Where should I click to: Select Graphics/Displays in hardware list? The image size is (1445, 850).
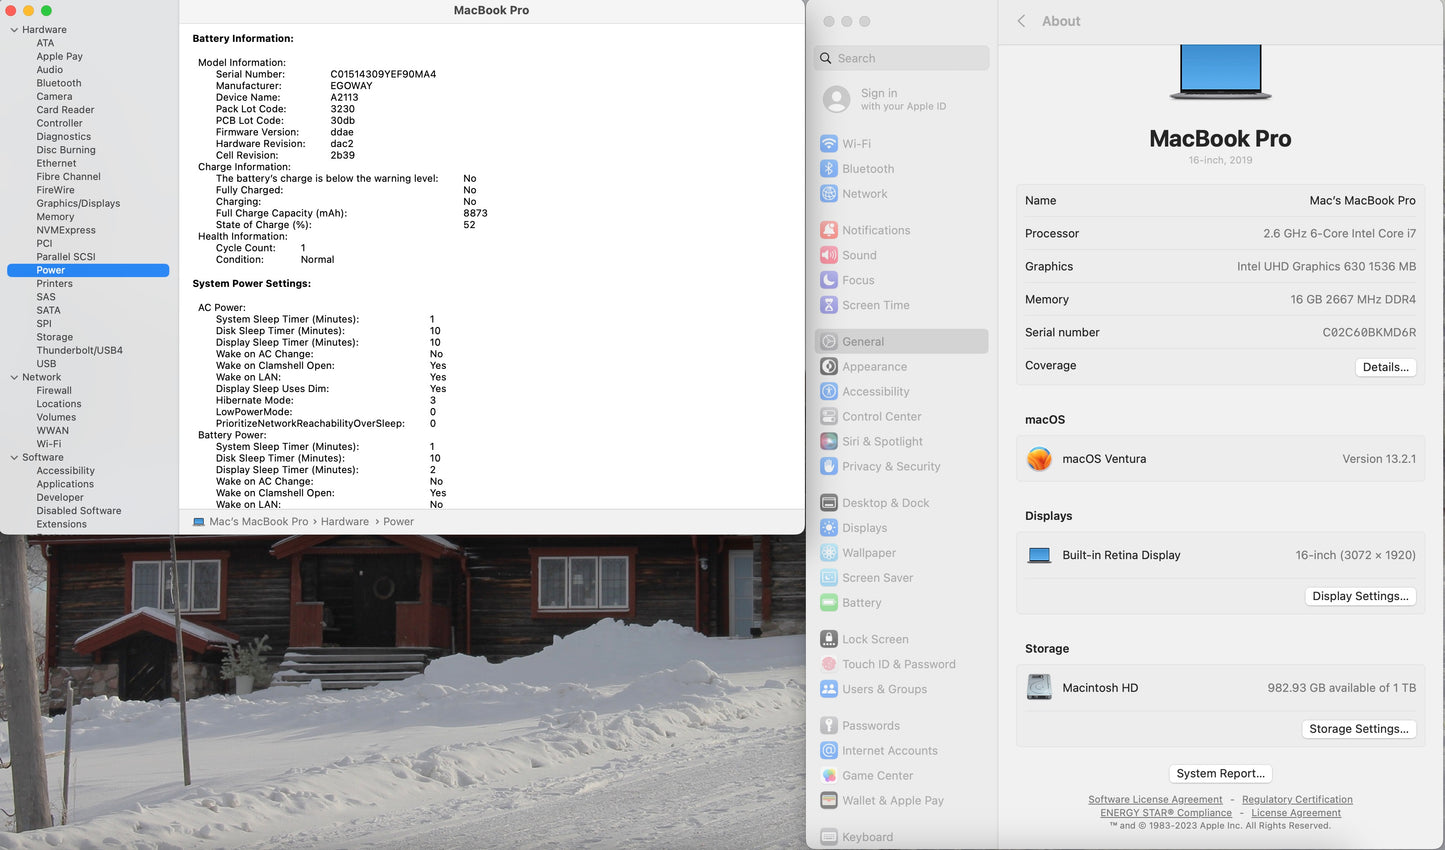coord(78,203)
